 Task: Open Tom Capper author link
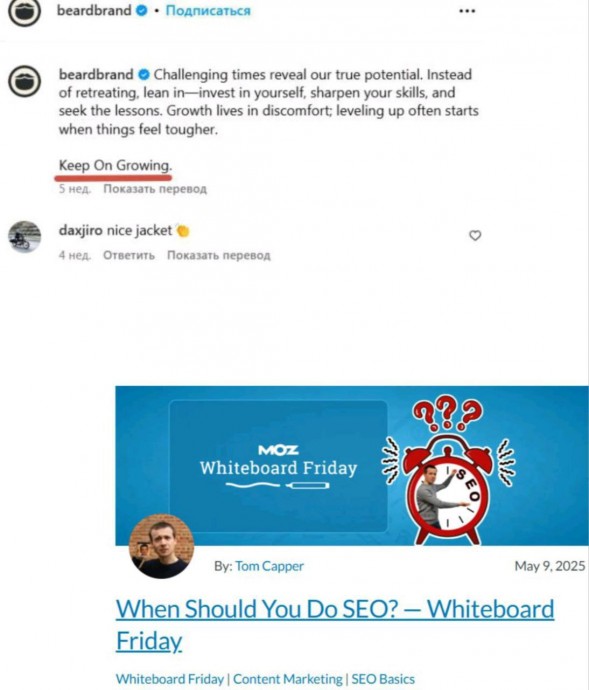pyautogui.click(x=269, y=566)
